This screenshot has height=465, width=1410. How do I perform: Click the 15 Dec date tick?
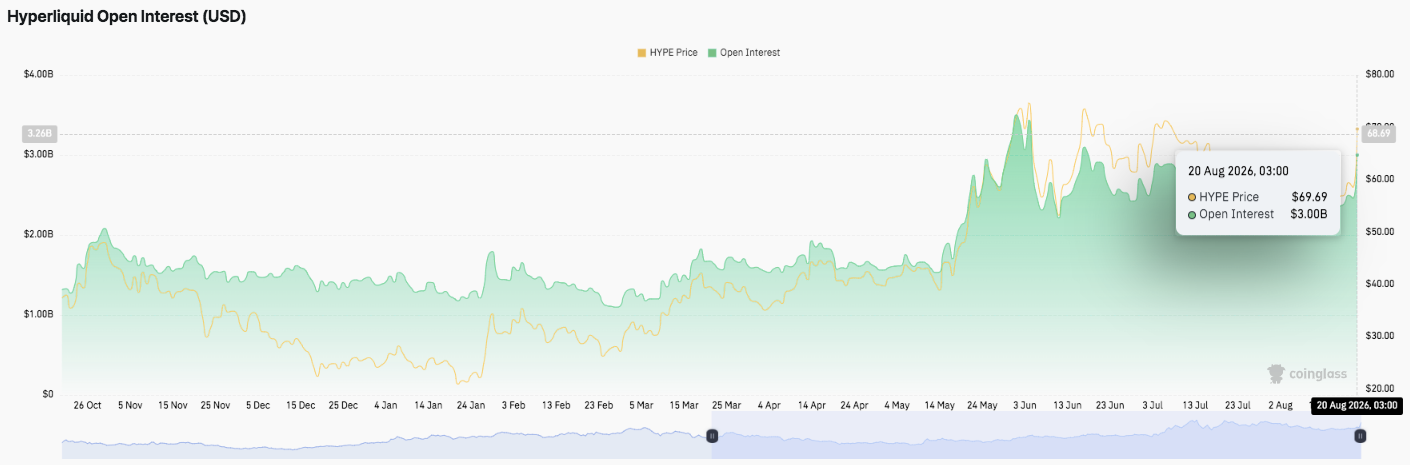(300, 405)
